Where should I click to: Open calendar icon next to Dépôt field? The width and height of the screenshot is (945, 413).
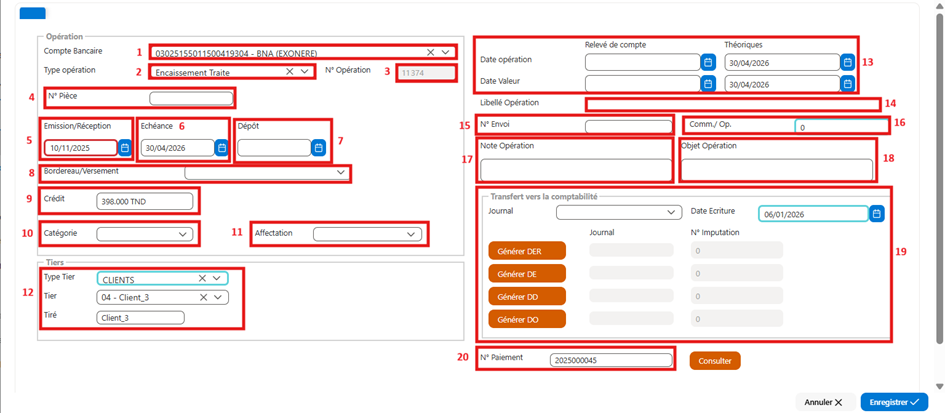pyautogui.click(x=319, y=147)
